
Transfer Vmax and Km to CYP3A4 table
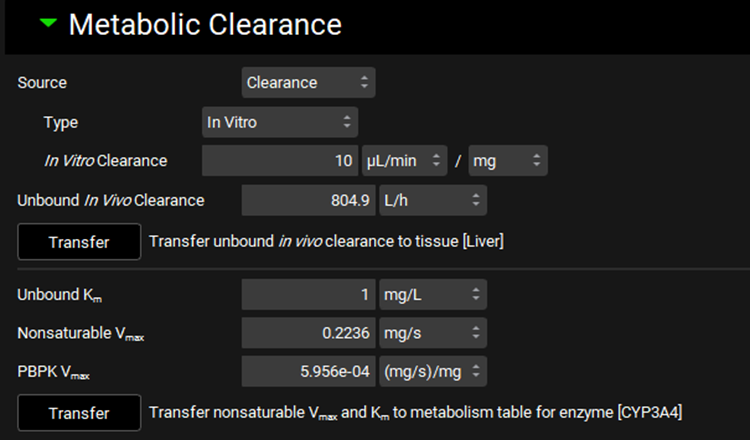pyautogui.click(x=79, y=412)
